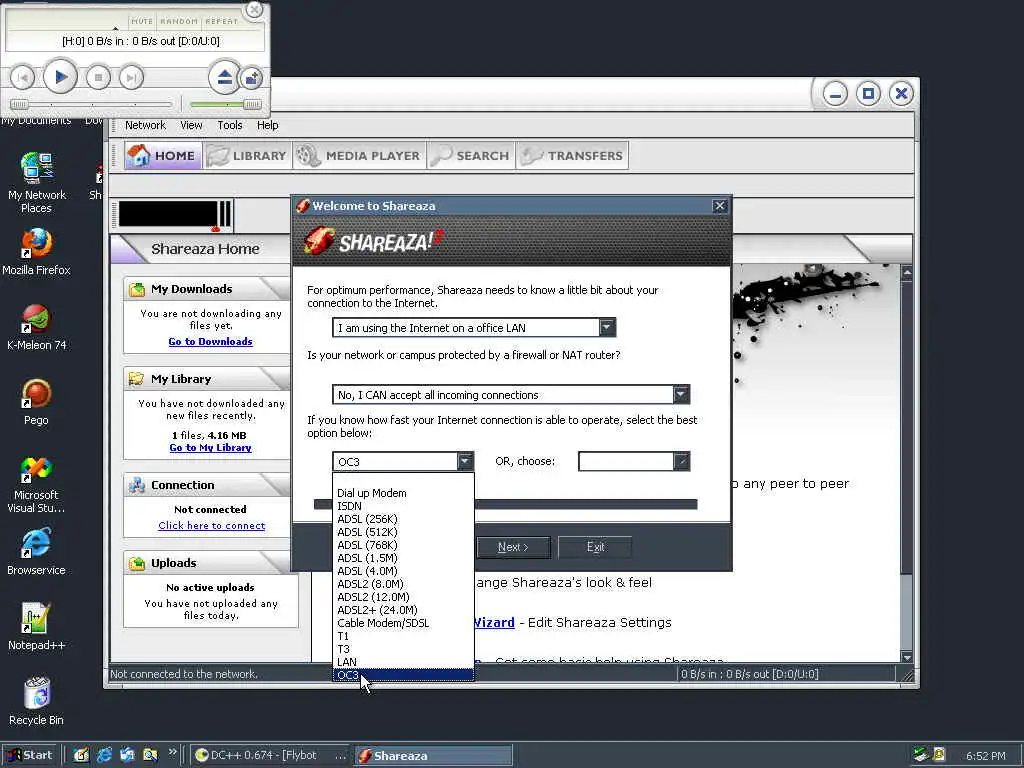Toggle MUTE in the remote widget
The height and width of the screenshot is (768, 1024).
tap(142, 21)
